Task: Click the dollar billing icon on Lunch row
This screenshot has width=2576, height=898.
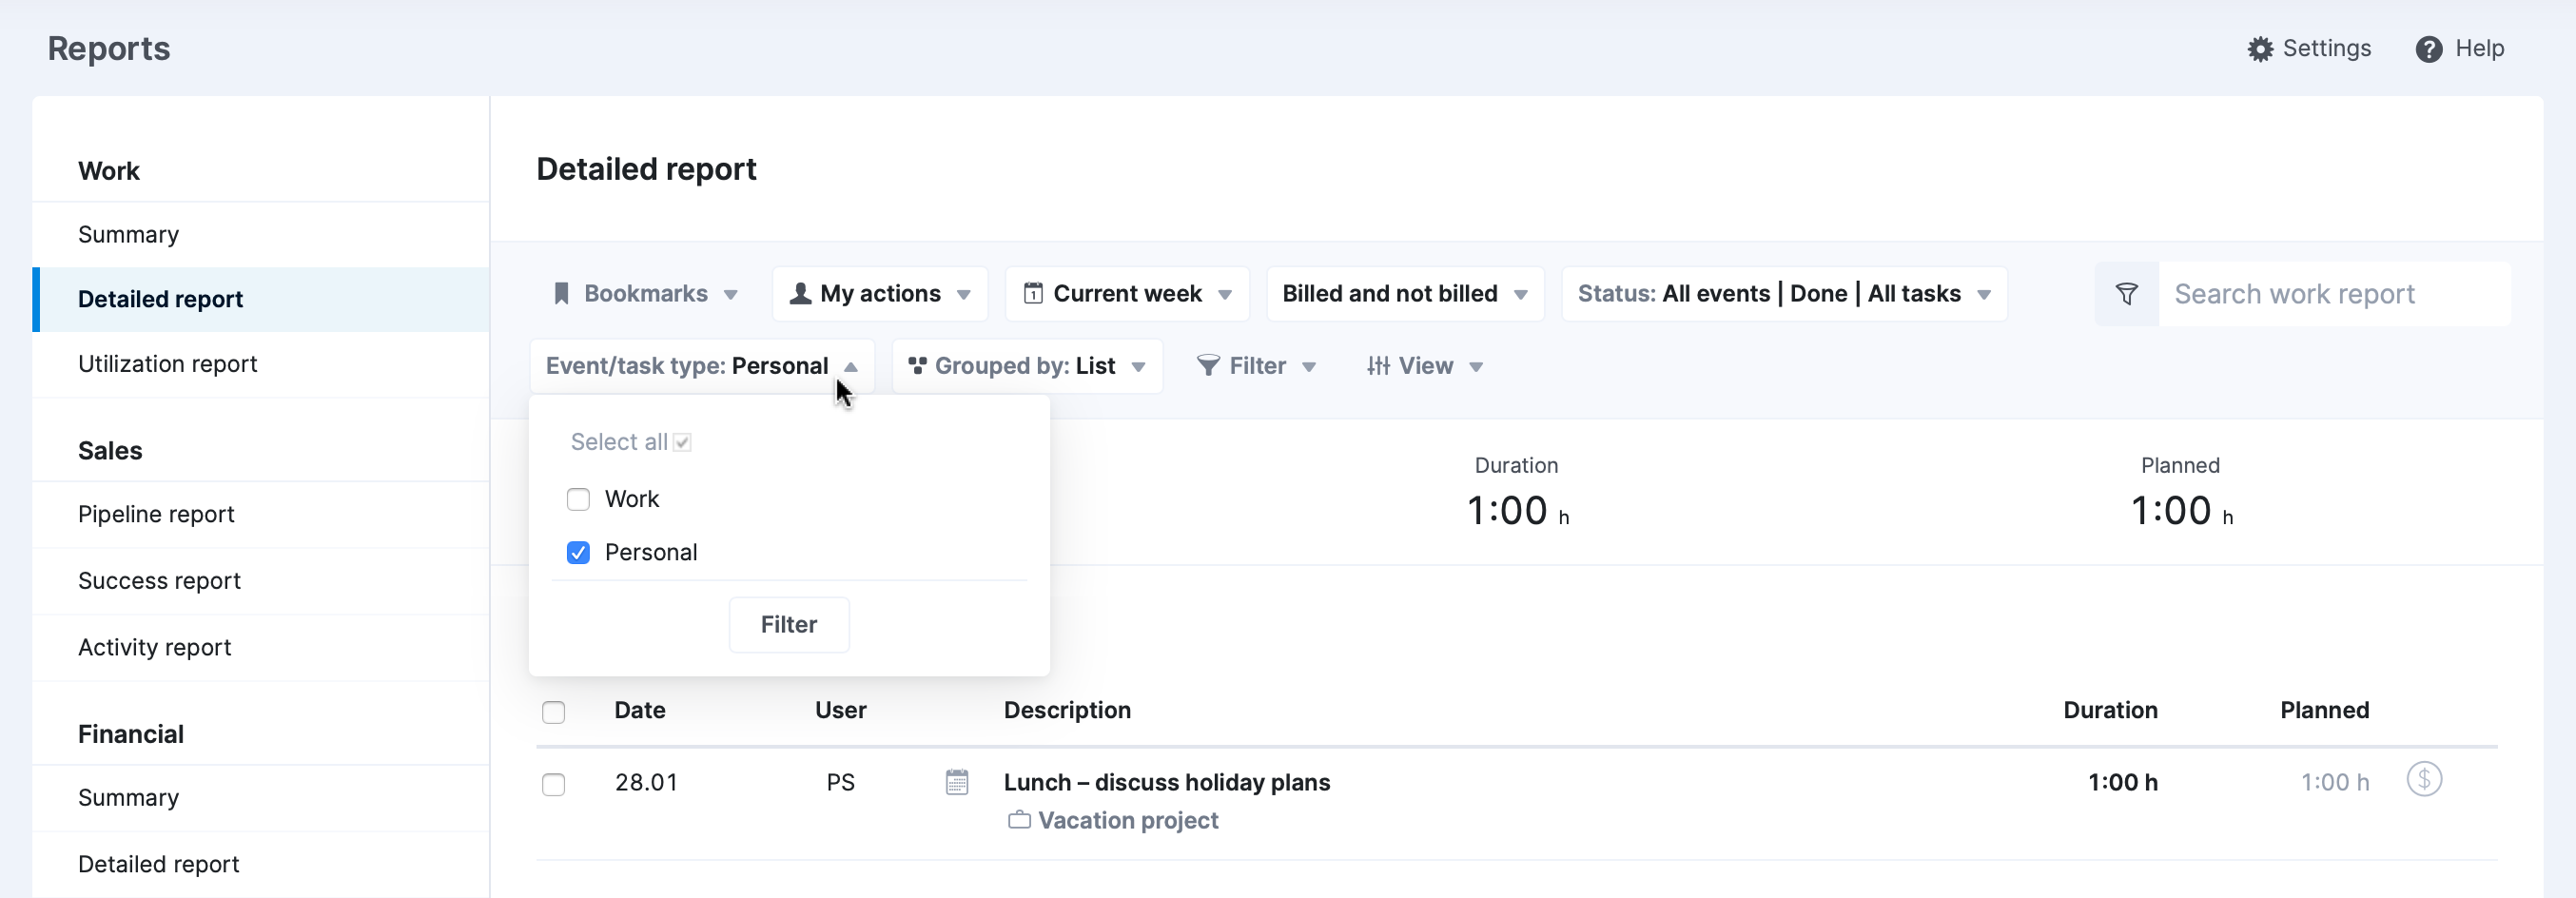Action: point(2423,779)
